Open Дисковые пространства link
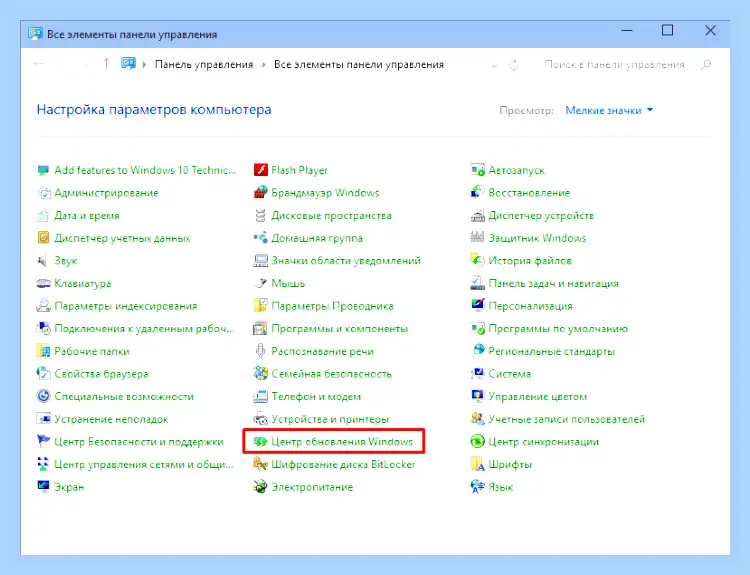The width and height of the screenshot is (750, 575). [331, 215]
